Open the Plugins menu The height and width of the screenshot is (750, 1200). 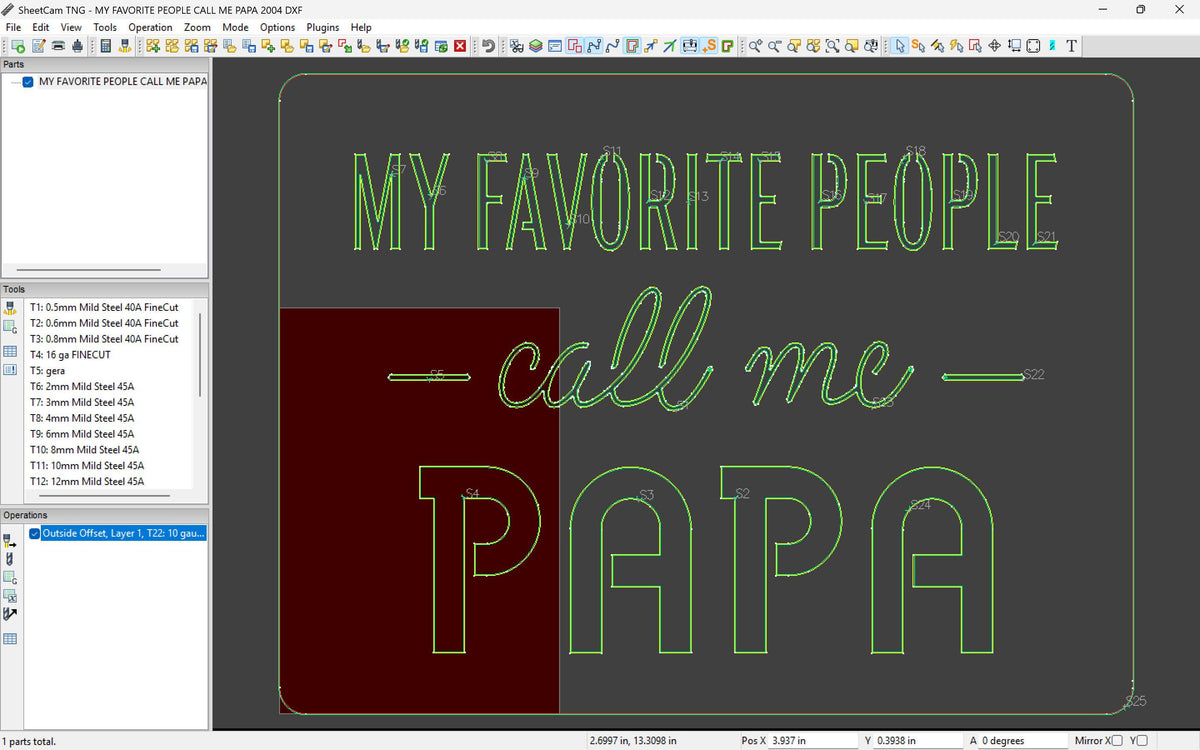(x=323, y=27)
